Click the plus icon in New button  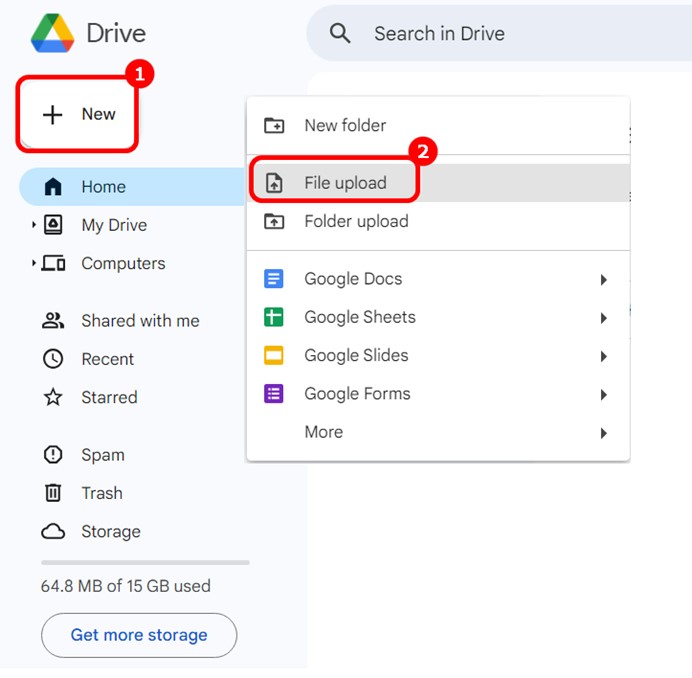point(53,115)
